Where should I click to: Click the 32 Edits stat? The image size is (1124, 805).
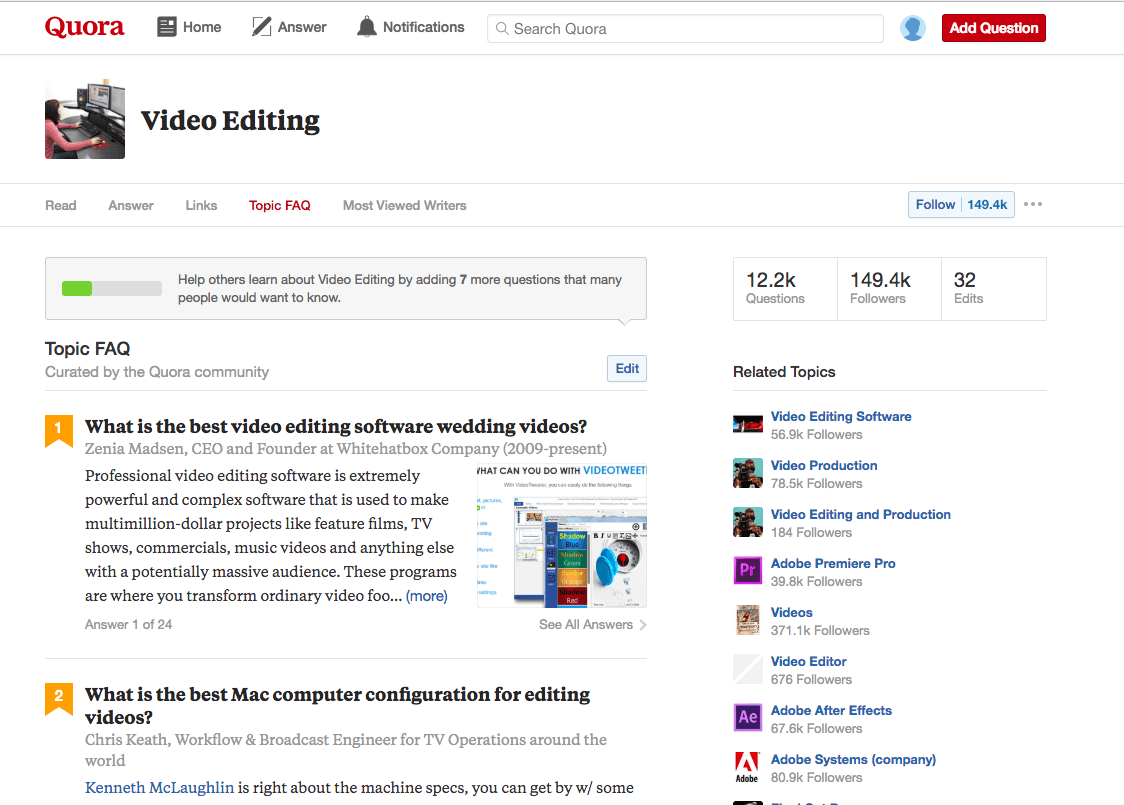(x=994, y=288)
